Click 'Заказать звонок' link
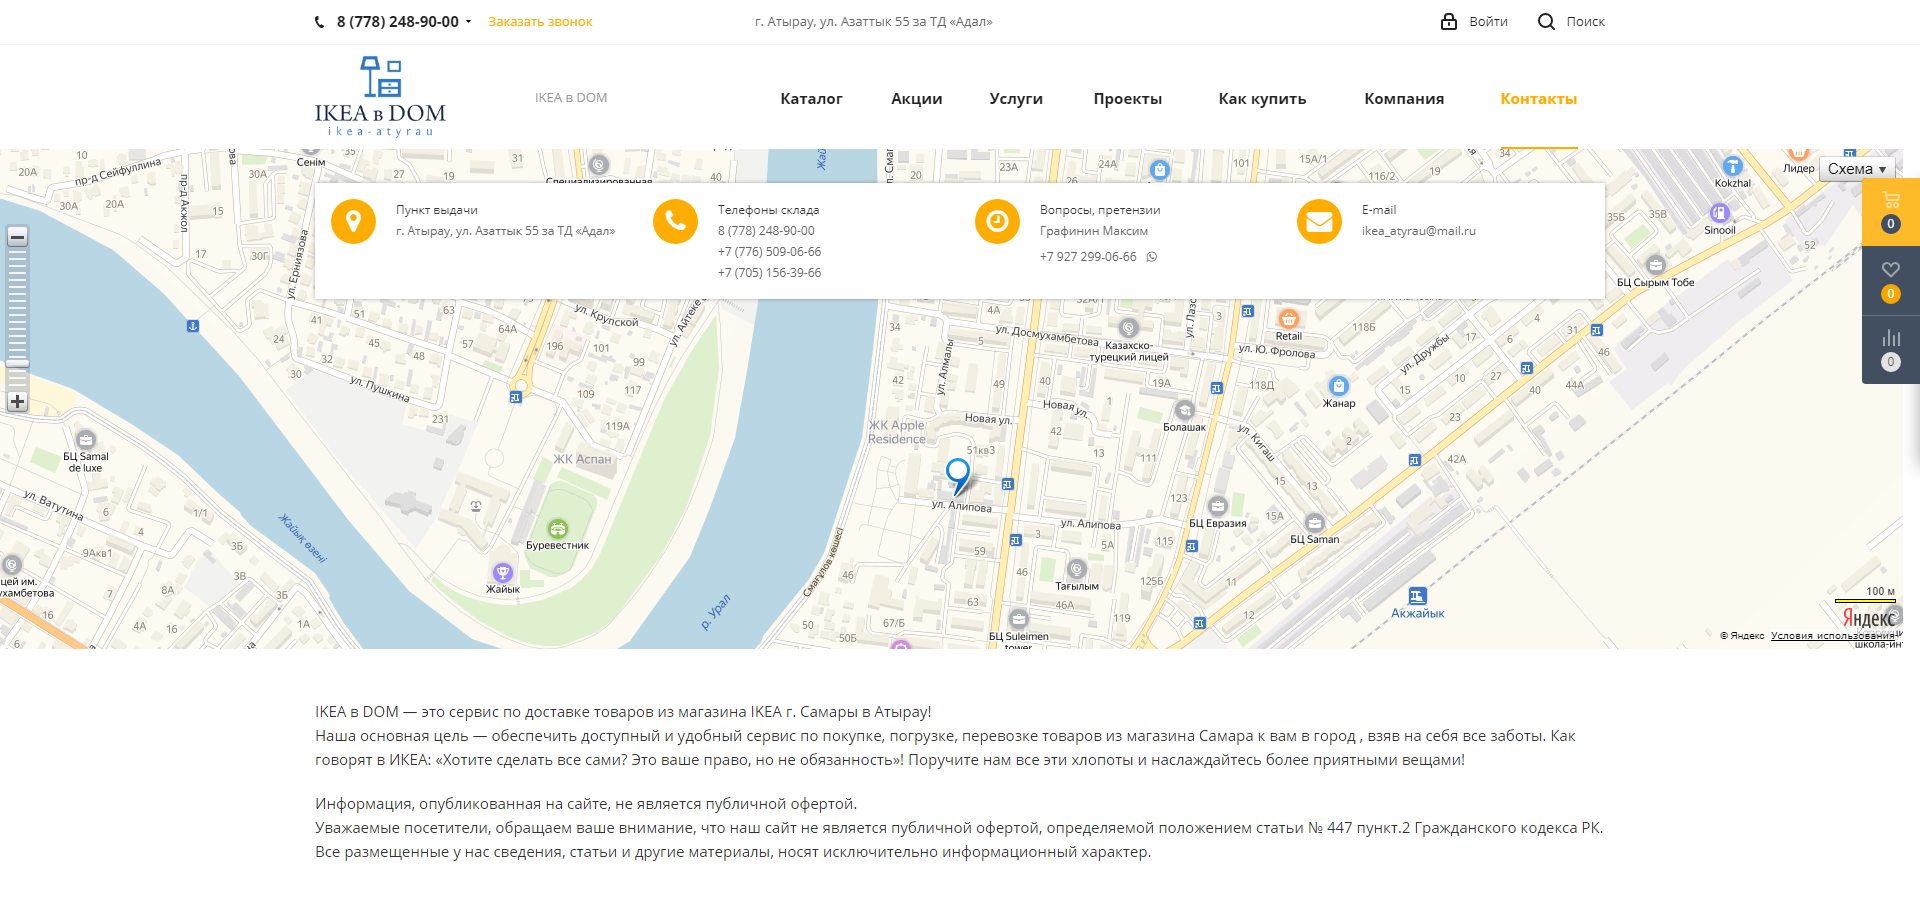 point(540,22)
